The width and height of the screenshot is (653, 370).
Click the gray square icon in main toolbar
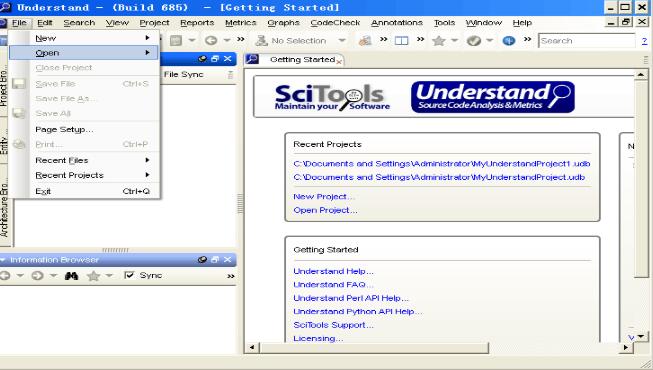176,40
